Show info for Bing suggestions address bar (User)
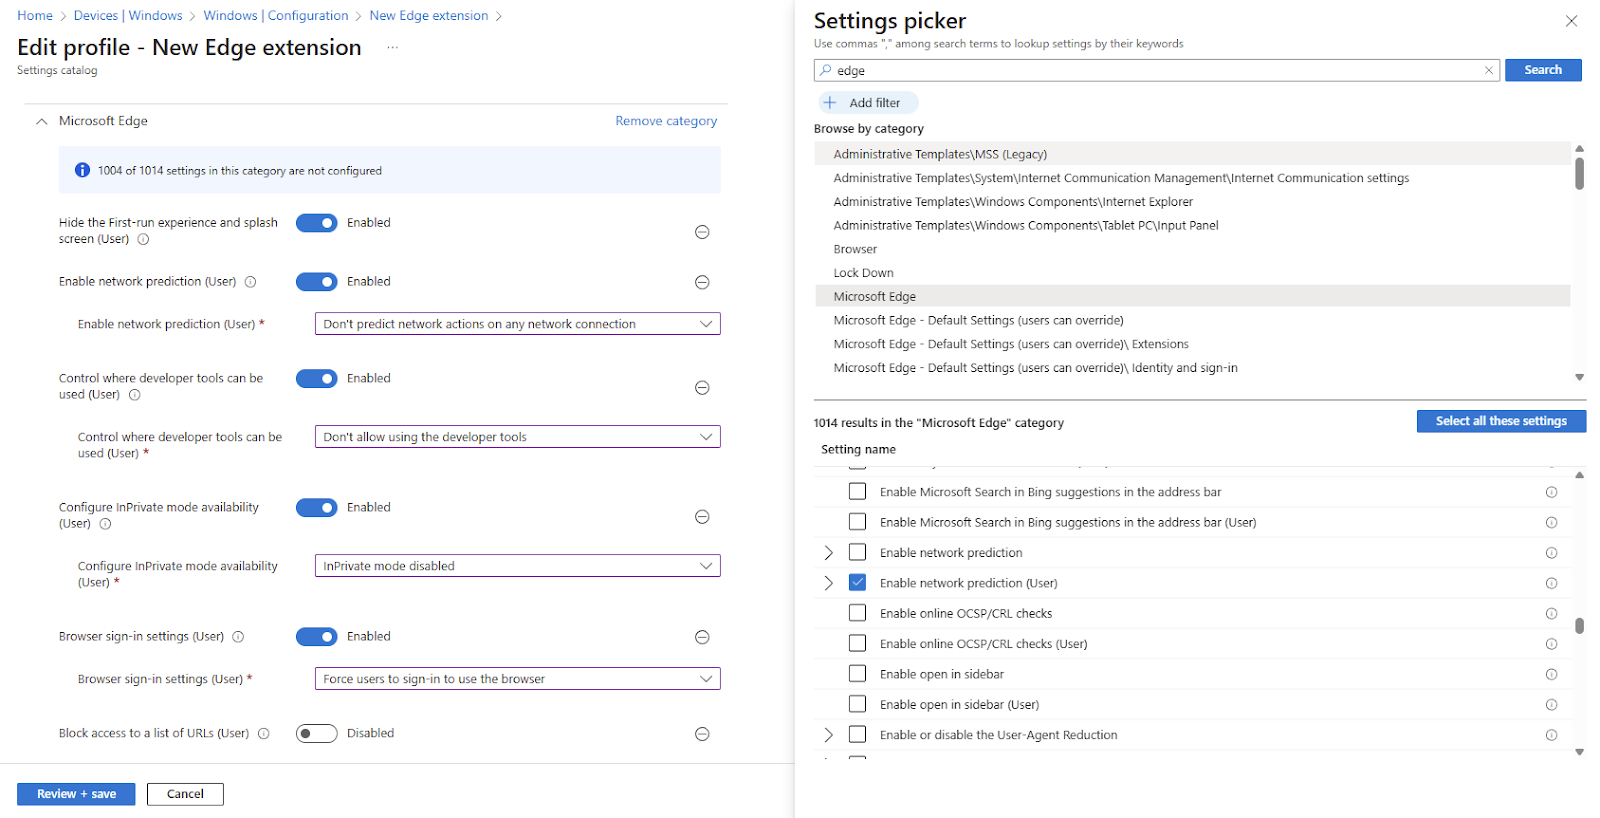The height and width of the screenshot is (818, 1600). pos(1551,523)
